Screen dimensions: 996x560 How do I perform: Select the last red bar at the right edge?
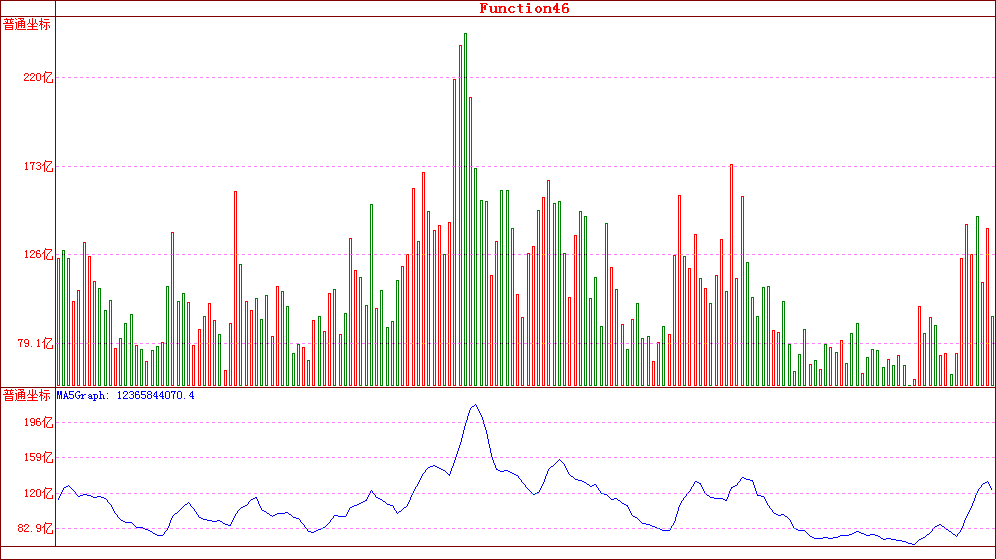tap(992, 350)
